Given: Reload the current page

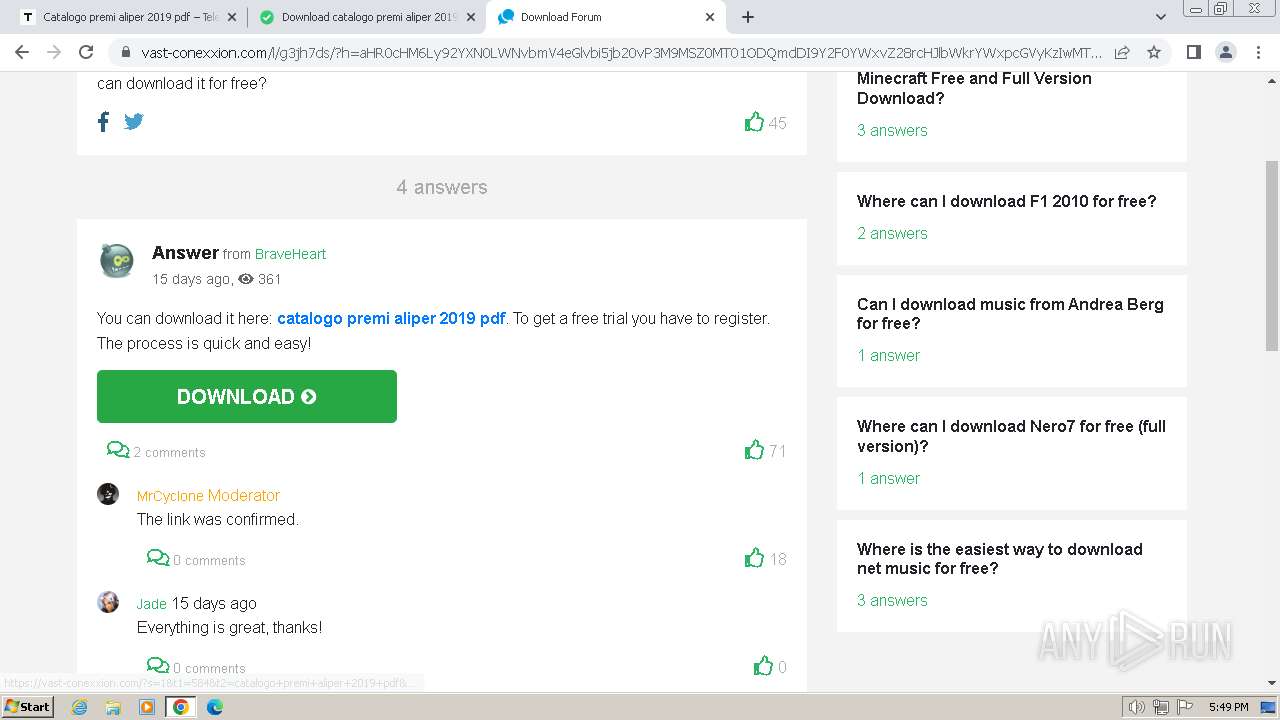Looking at the screenshot, I should coord(86,52).
